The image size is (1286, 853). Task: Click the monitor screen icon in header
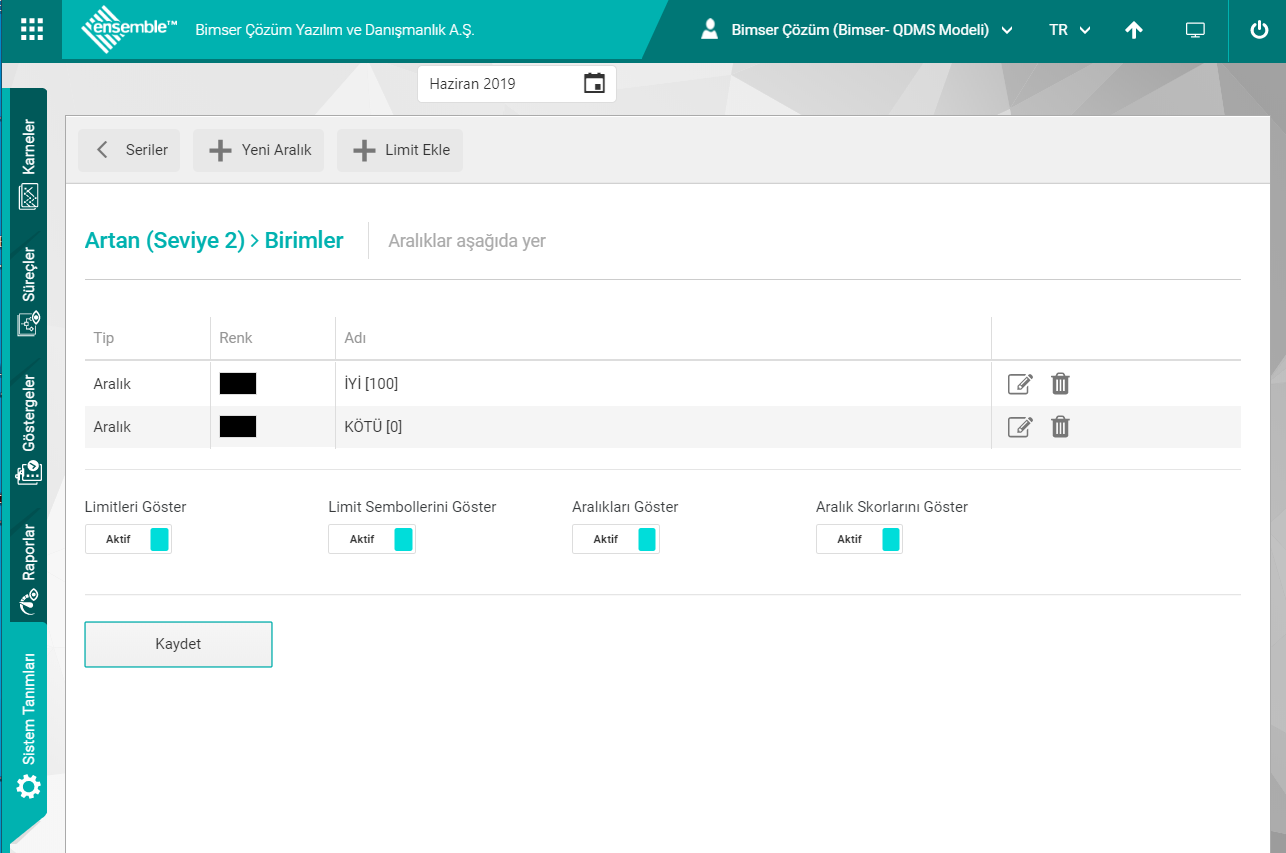(1195, 30)
